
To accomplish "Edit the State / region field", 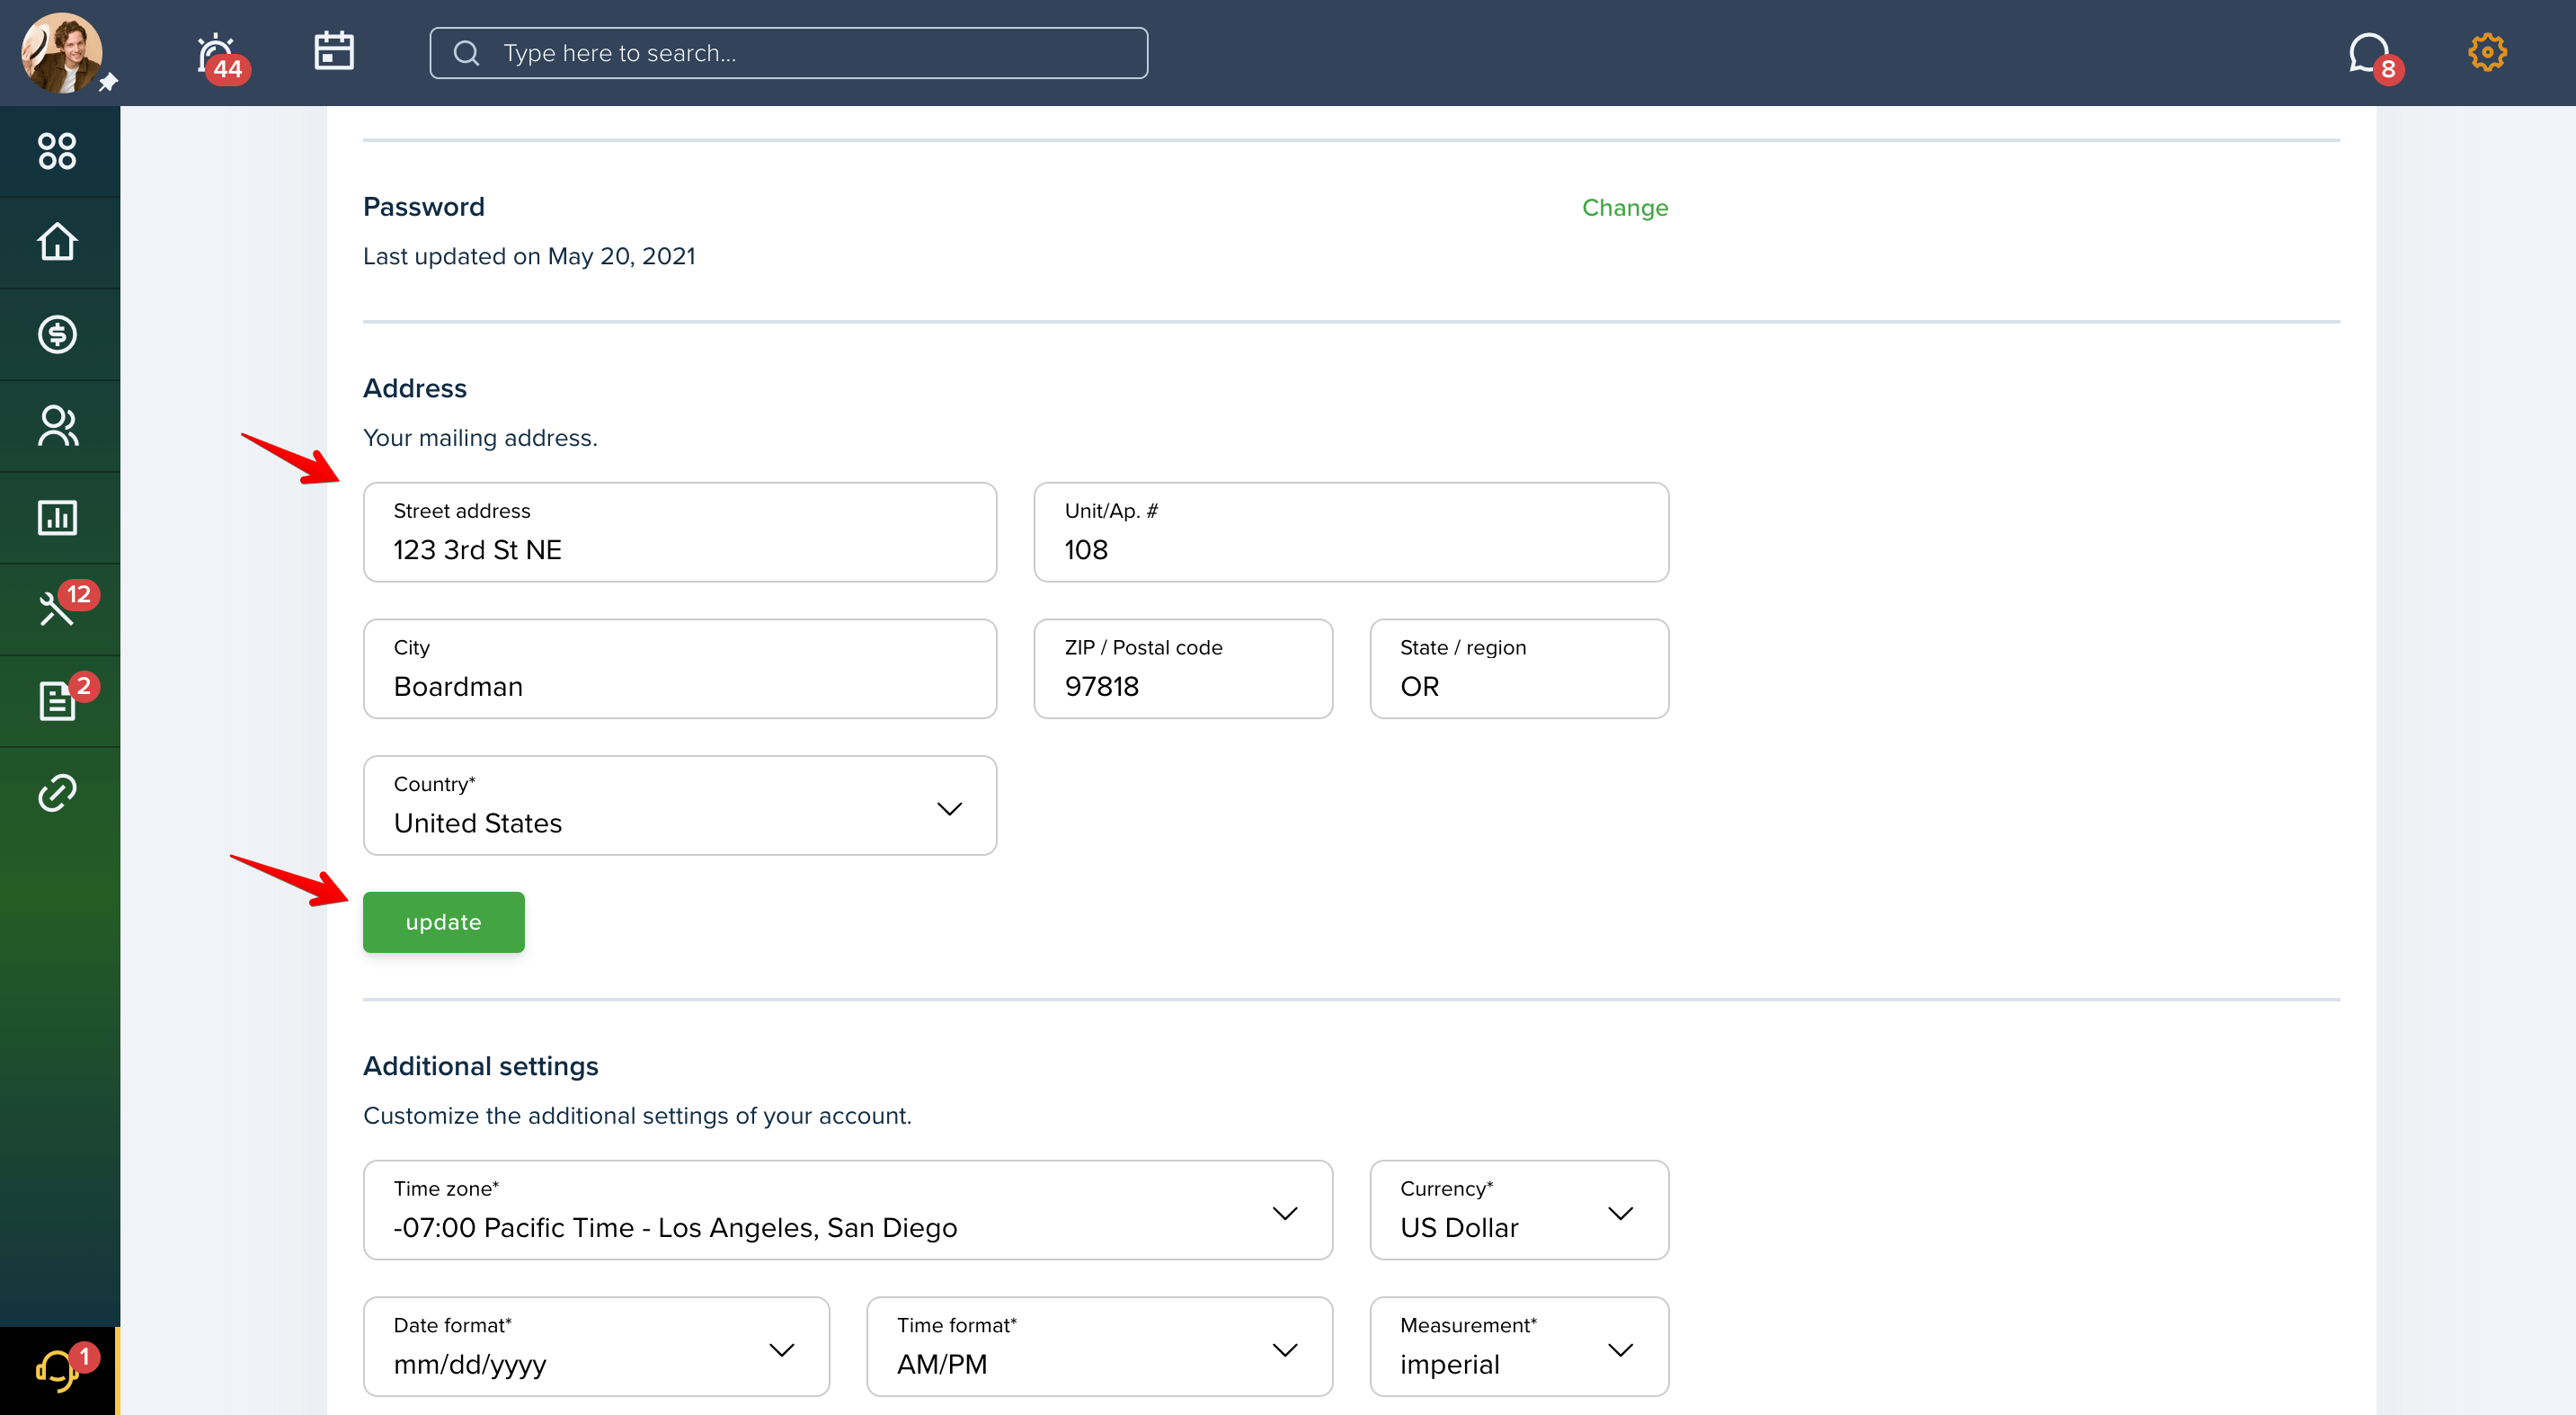I will click(1519, 669).
